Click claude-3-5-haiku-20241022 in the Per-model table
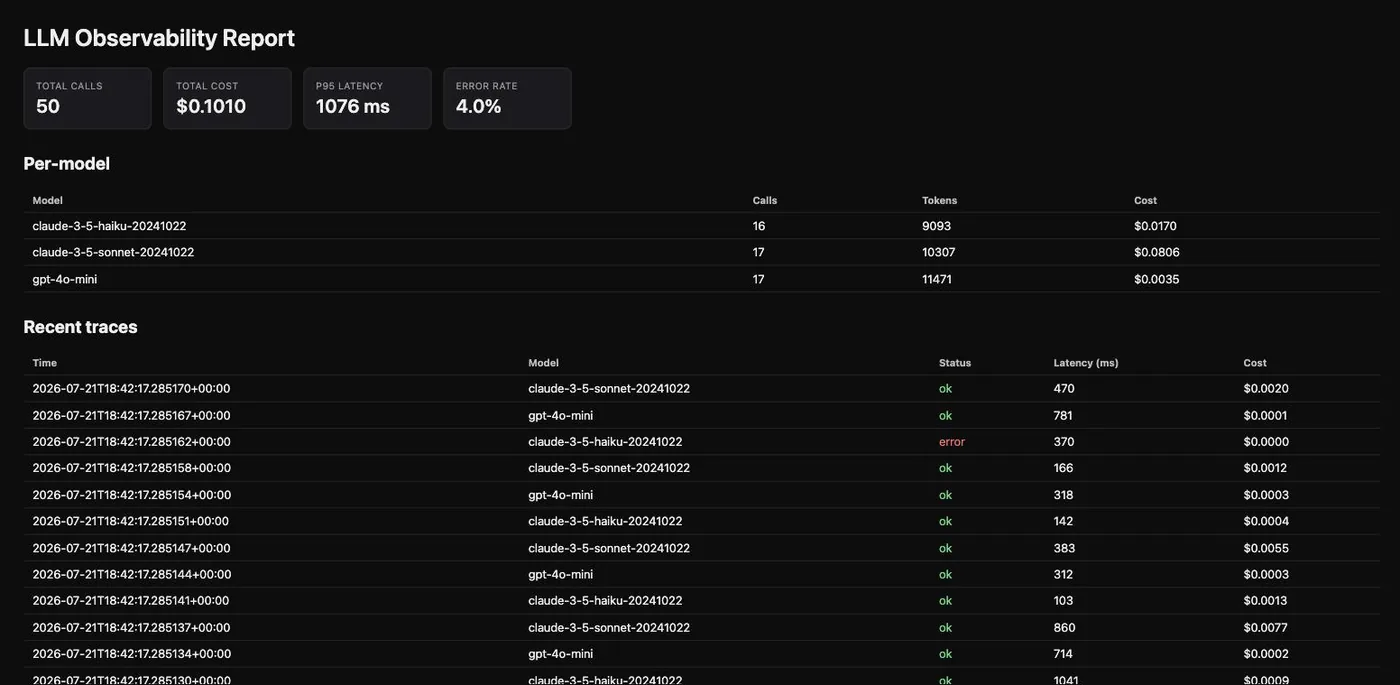Image resolution: width=1400 pixels, height=685 pixels. [109, 226]
